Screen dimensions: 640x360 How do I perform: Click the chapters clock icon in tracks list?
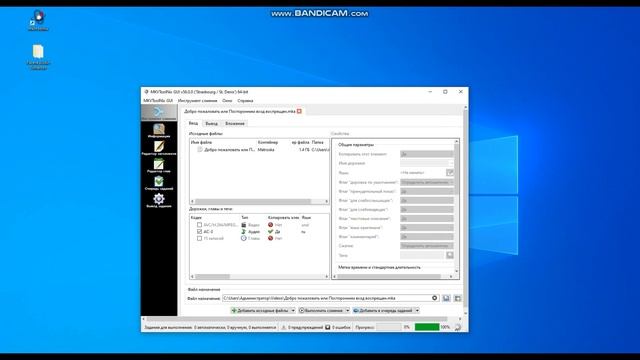244,238
